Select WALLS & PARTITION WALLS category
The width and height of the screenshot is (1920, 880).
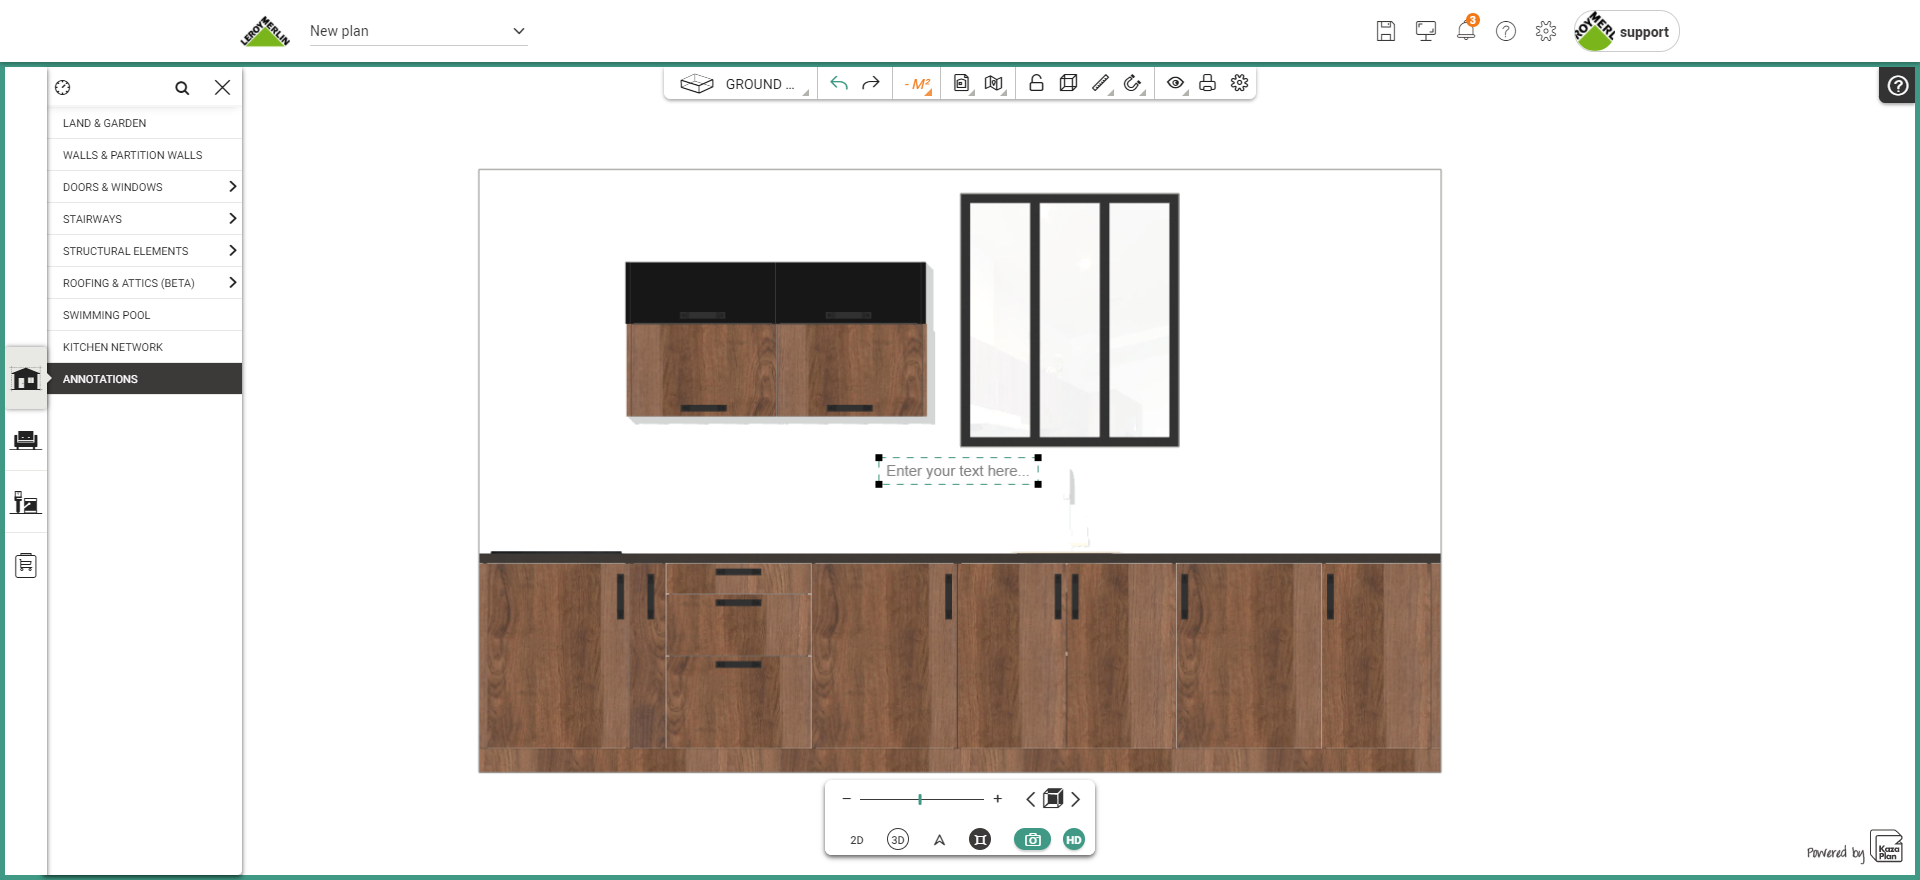tap(145, 155)
